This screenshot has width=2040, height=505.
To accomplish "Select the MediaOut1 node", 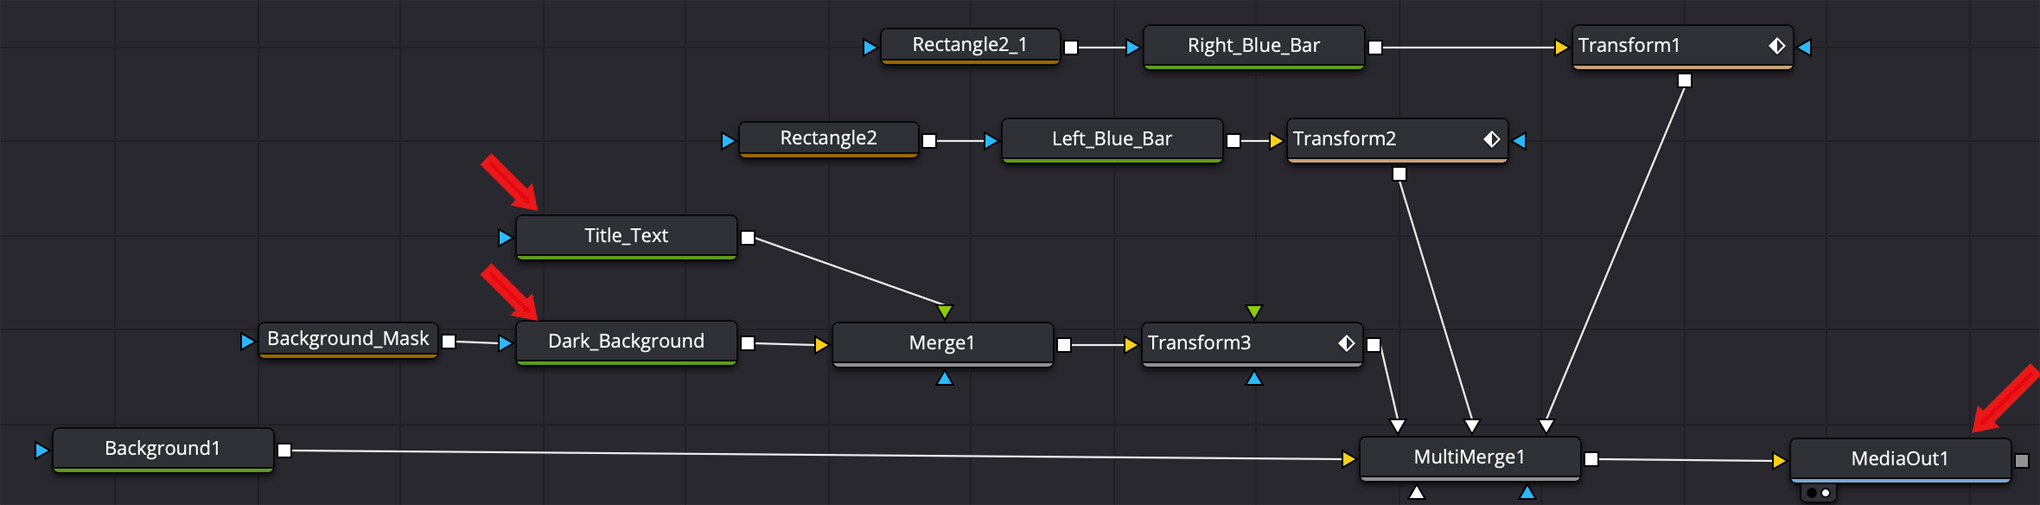I will tap(1899, 459).
